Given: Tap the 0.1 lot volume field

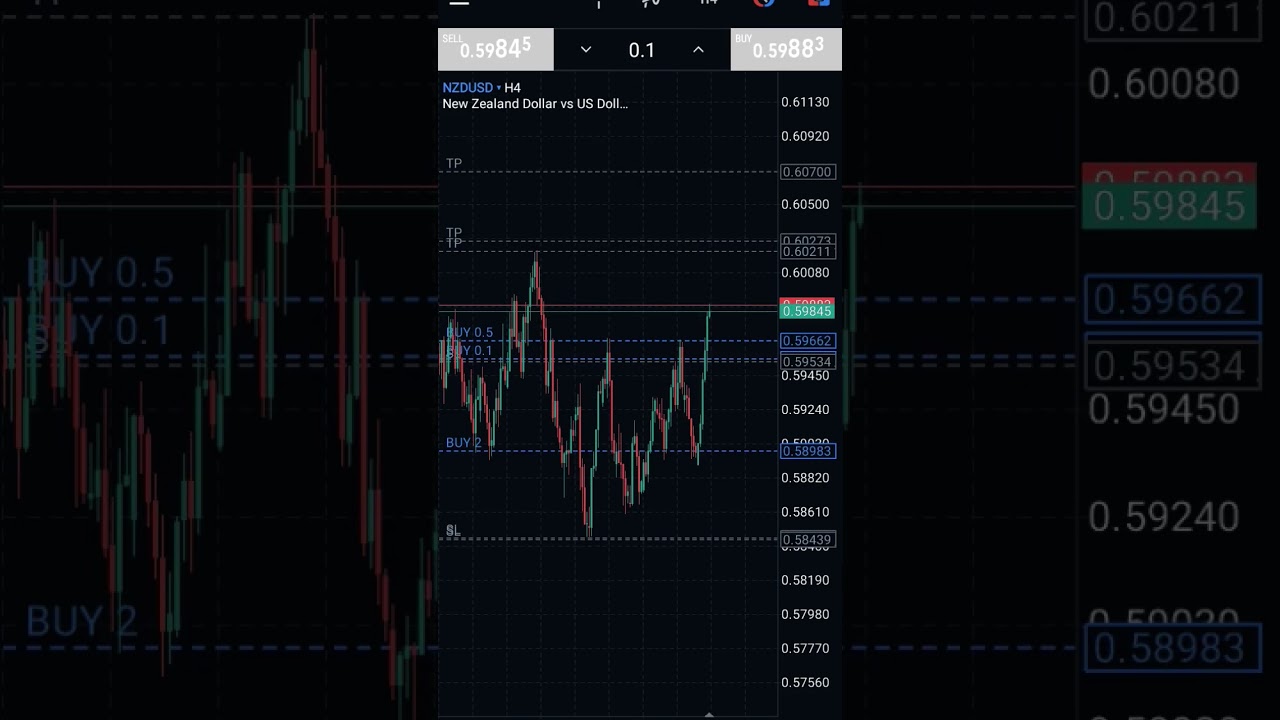Looking at the screenshot, I should [642, 50].
